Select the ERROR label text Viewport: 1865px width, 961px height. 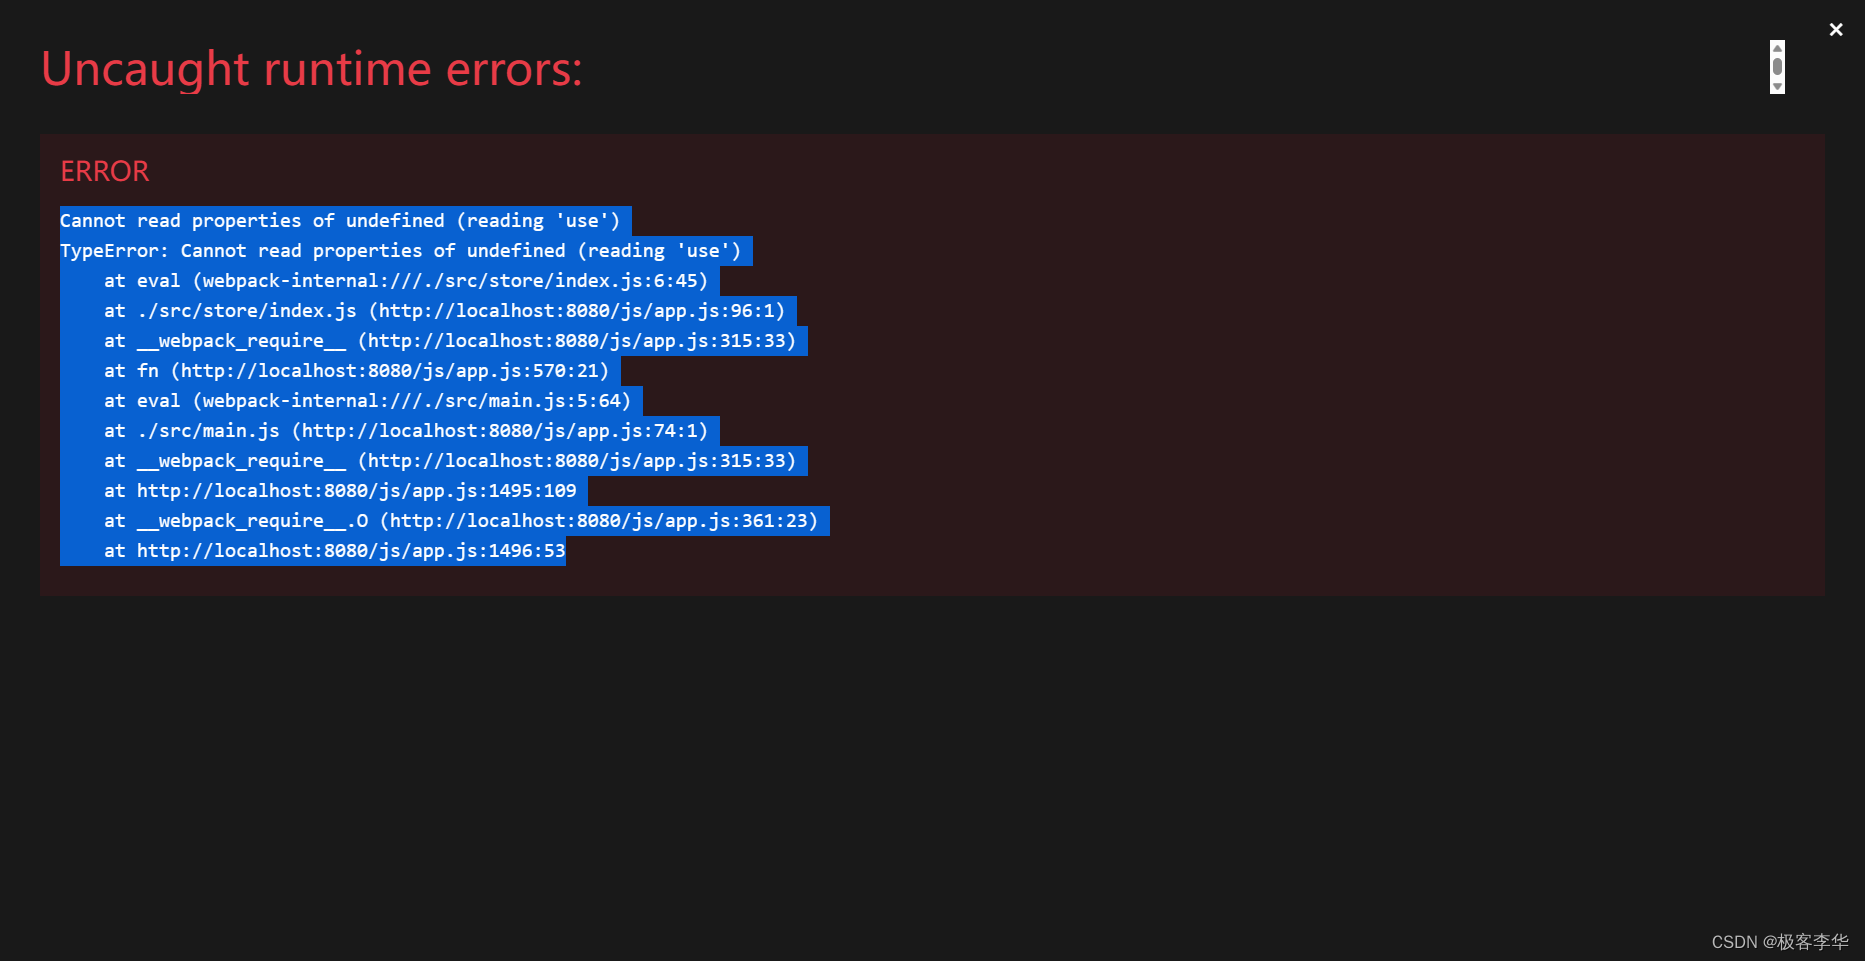[x=104, y=171]
